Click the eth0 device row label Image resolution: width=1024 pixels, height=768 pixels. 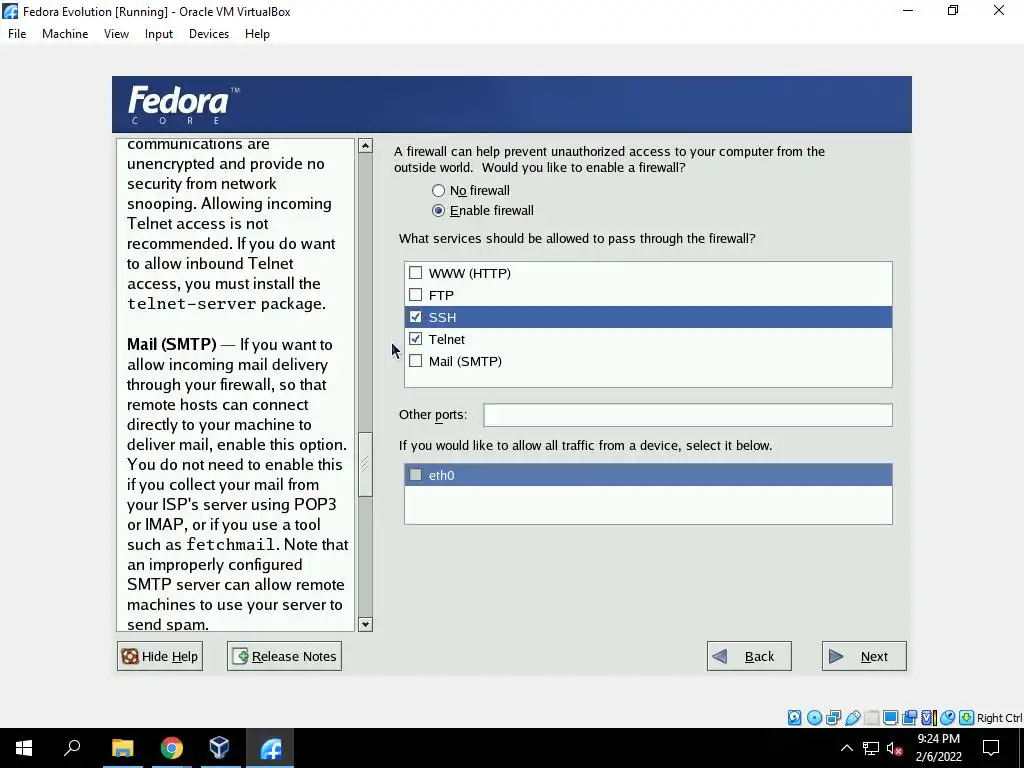[441, 475]
